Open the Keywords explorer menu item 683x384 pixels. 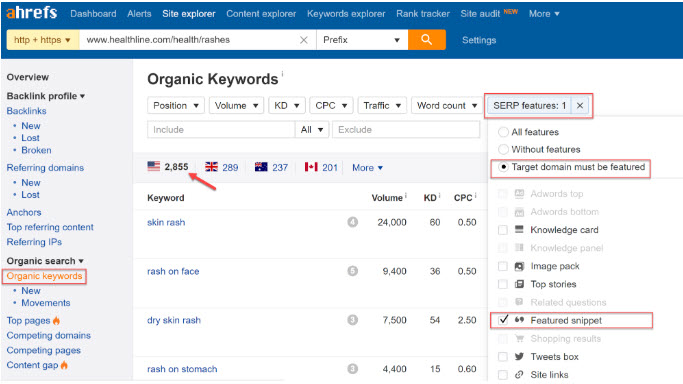coord(346,13)
